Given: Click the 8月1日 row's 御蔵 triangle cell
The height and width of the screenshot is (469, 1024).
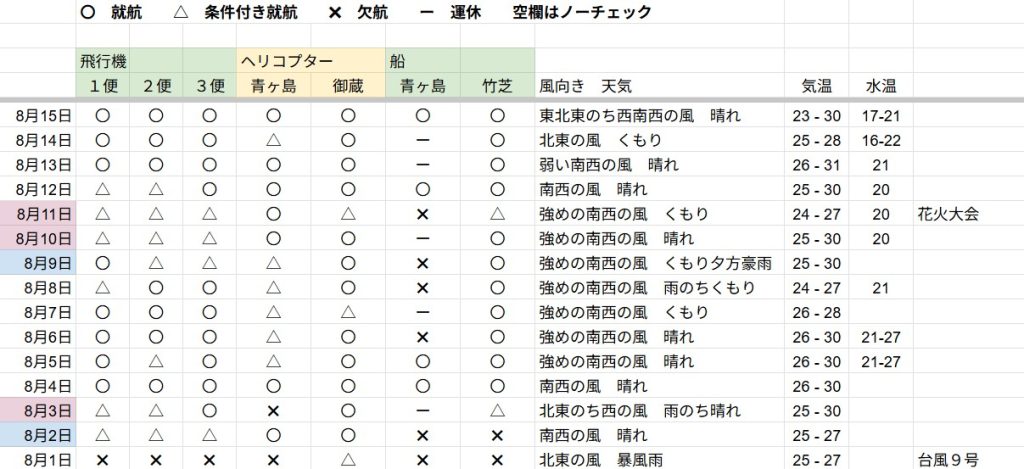Looking at the screenshot, I should pyautogui.click(x=348, y=460).
